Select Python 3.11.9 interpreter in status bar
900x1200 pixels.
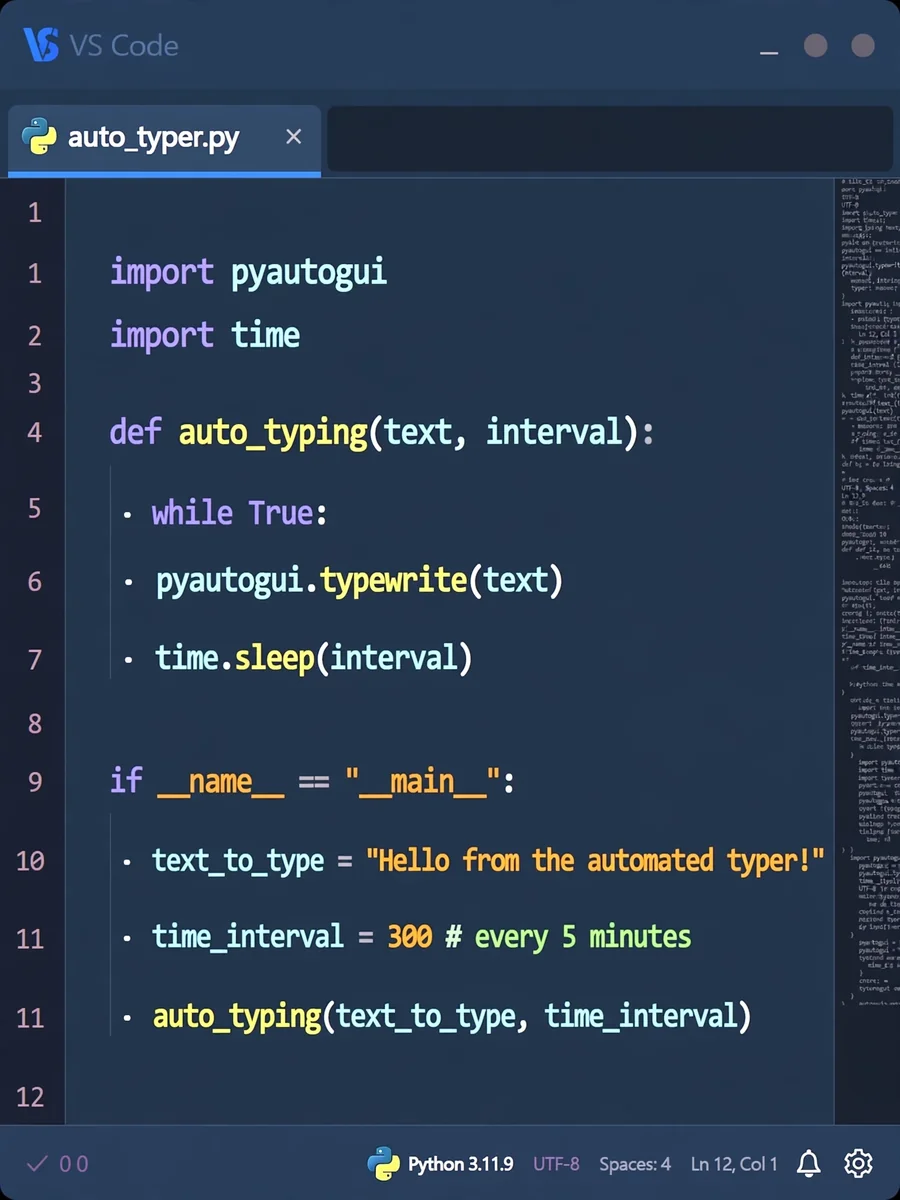coord(460,1164)
